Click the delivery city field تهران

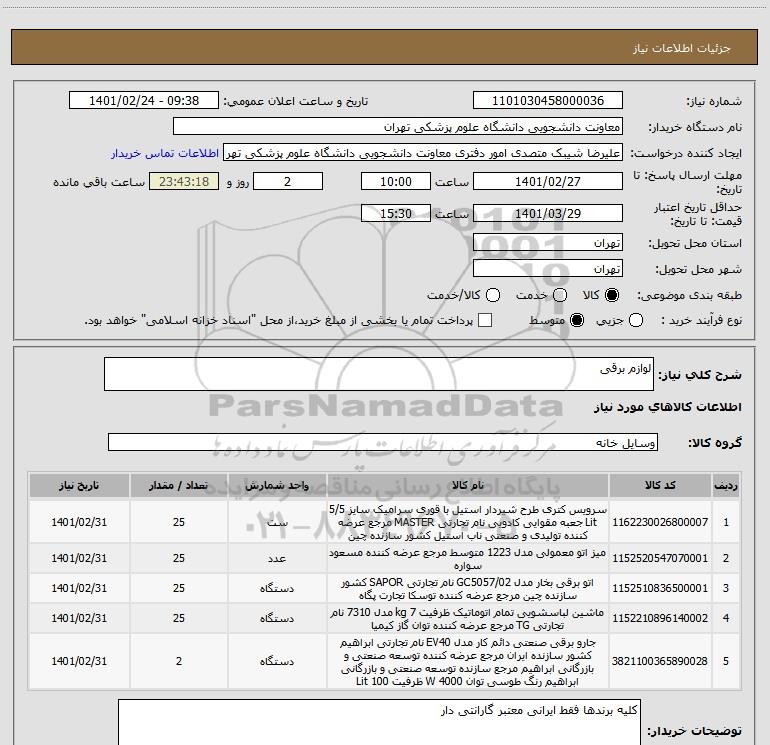coord(548,268)
